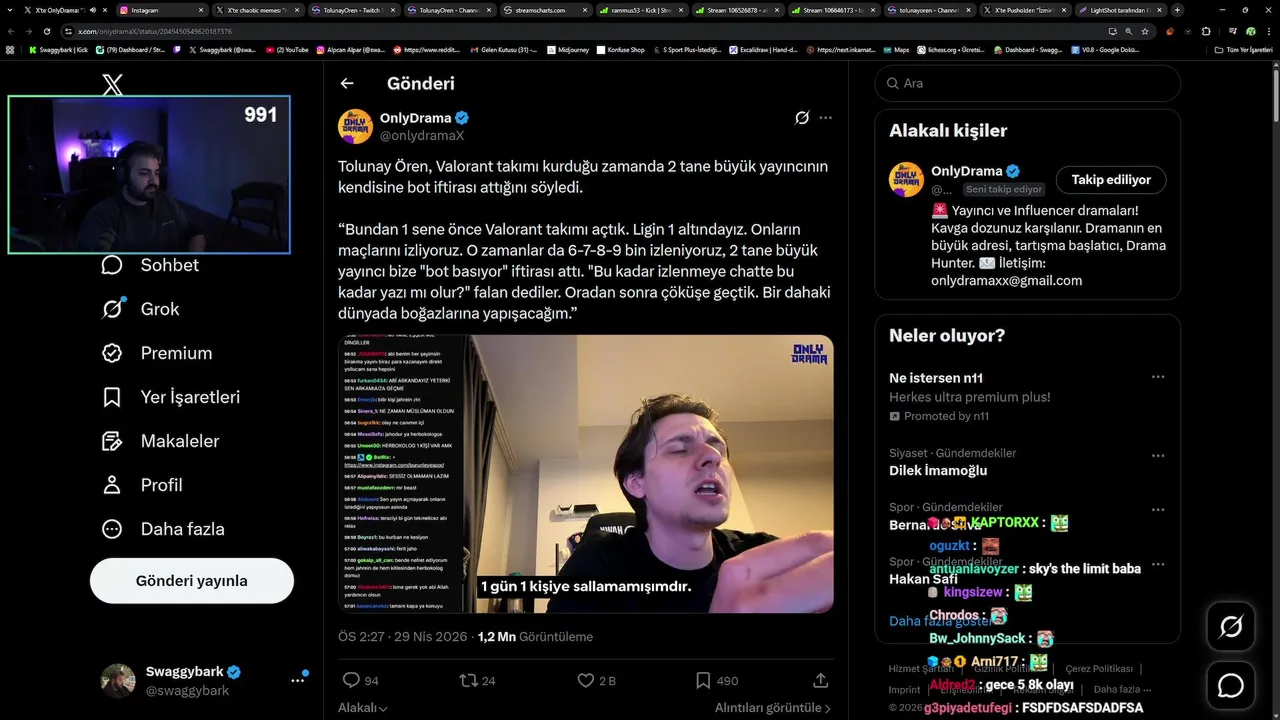Viewport: 1280px width, 720px height.
Task: Click the Ara search field
Action: [1028, 83]
